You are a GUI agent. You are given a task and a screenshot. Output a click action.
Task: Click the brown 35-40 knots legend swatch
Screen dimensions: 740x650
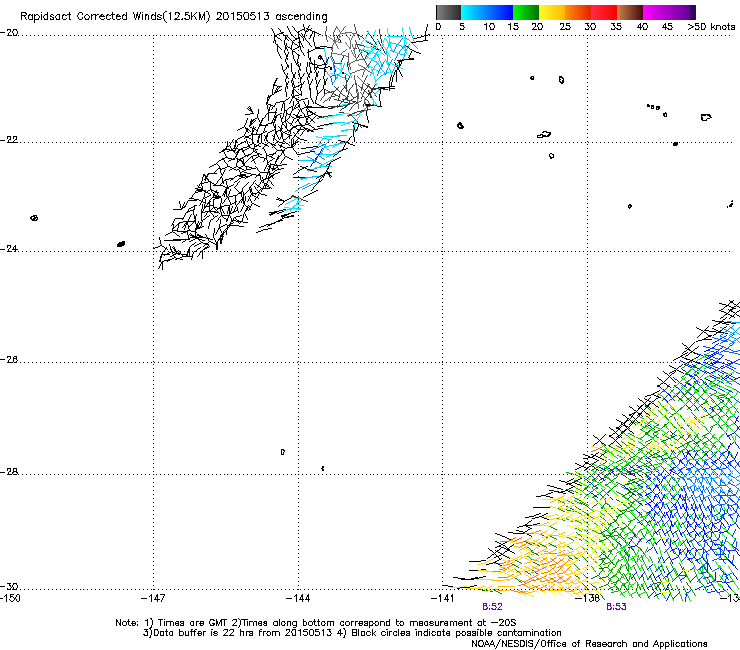pyautogui.click(x=630, y=12)
